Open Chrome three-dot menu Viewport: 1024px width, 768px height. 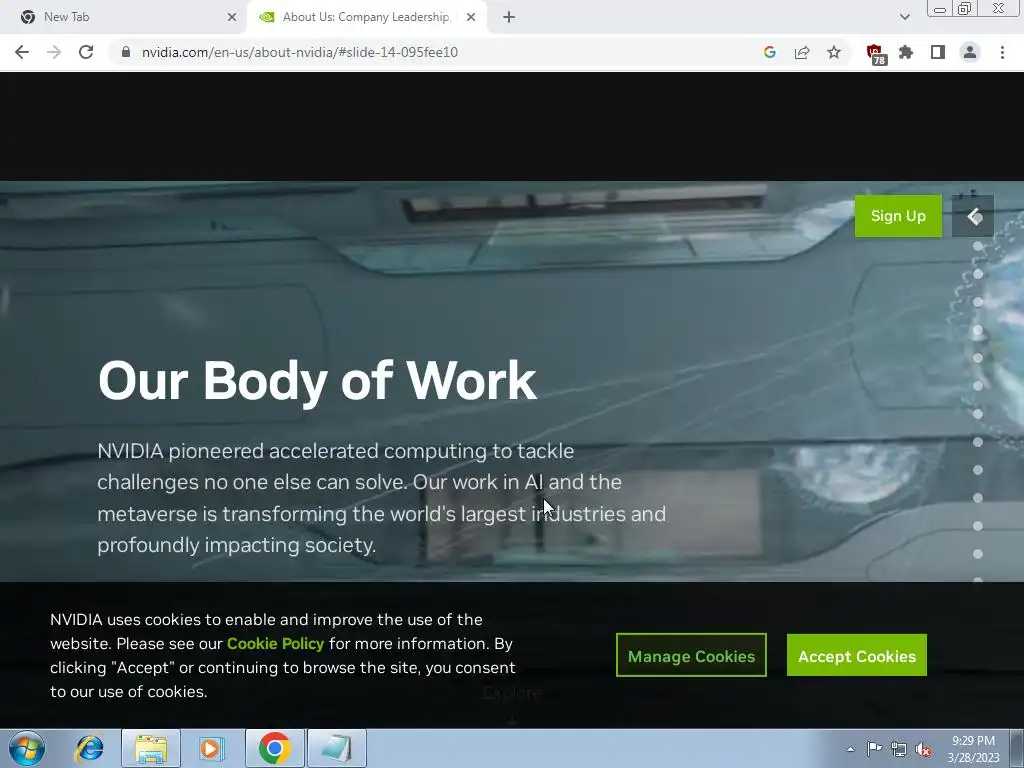tap(1002, 52)
